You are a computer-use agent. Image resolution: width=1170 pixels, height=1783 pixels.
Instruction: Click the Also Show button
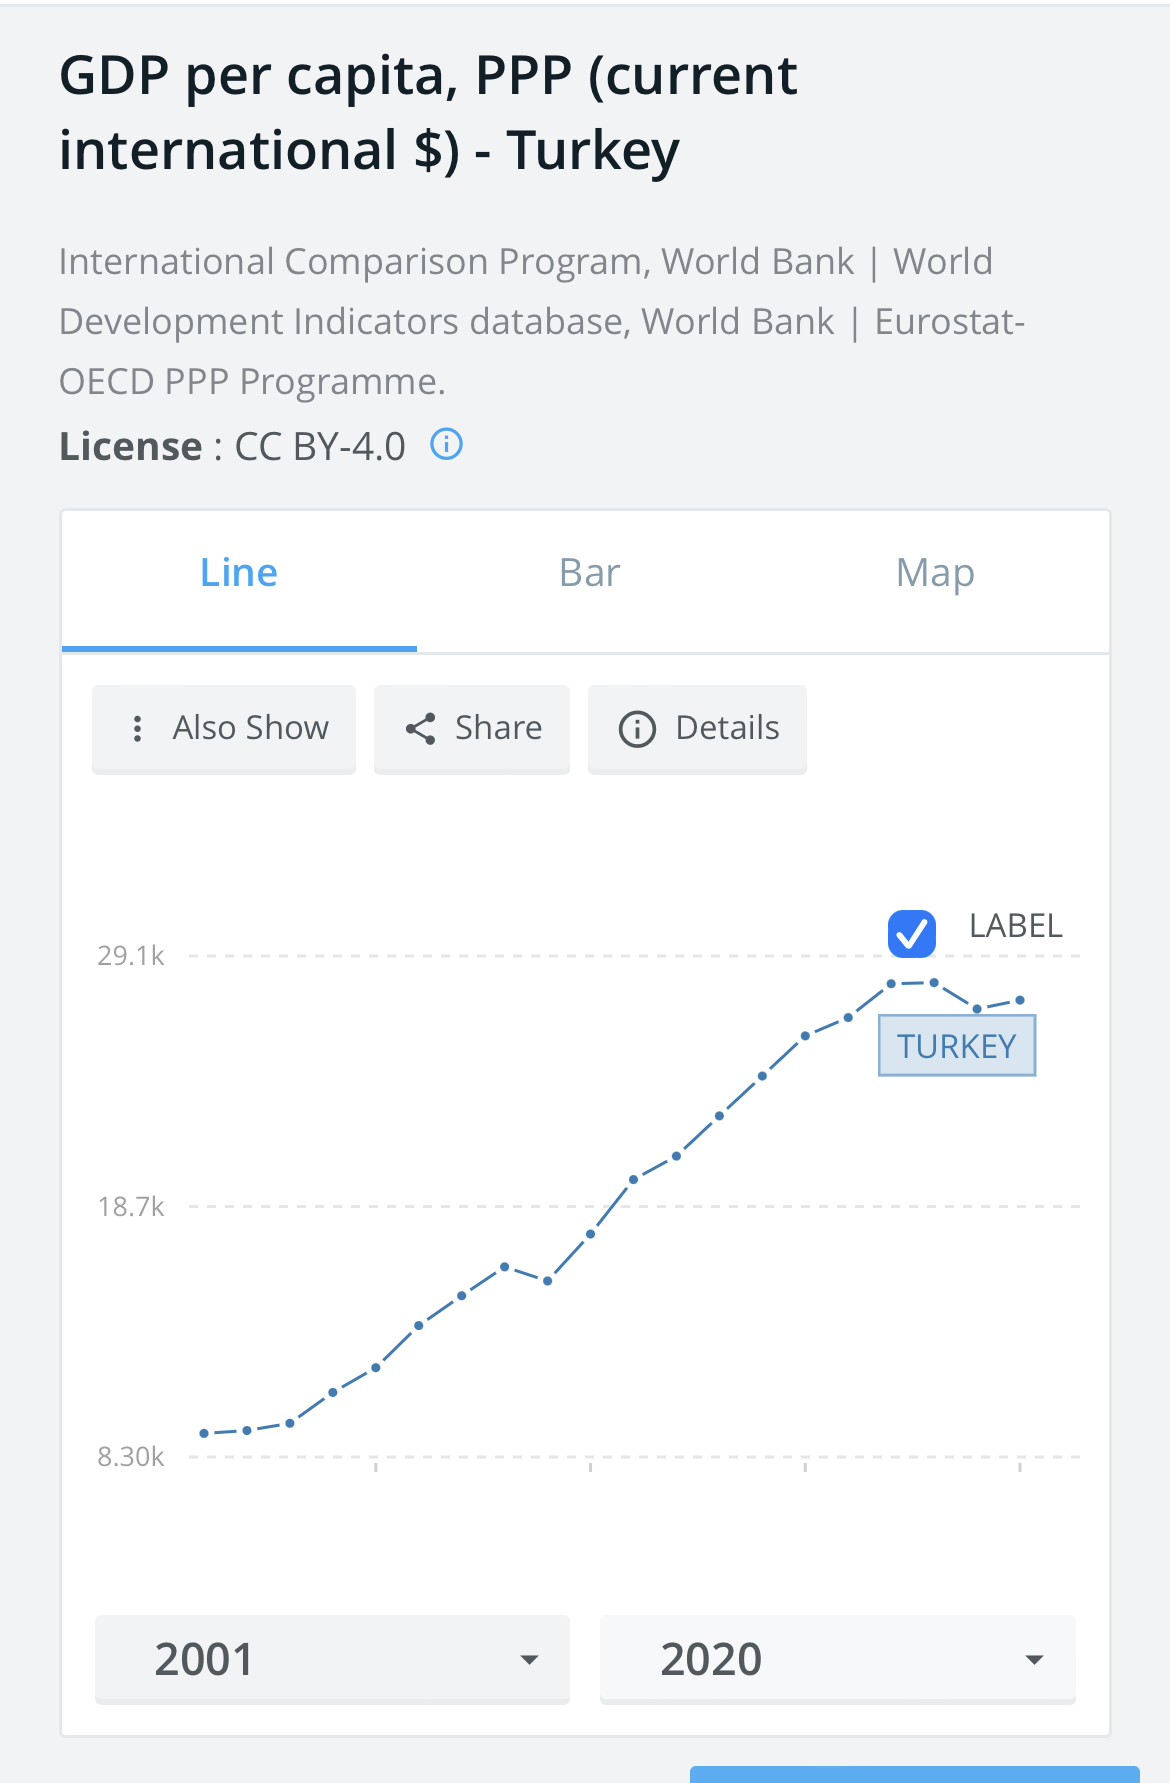point(224,728)
